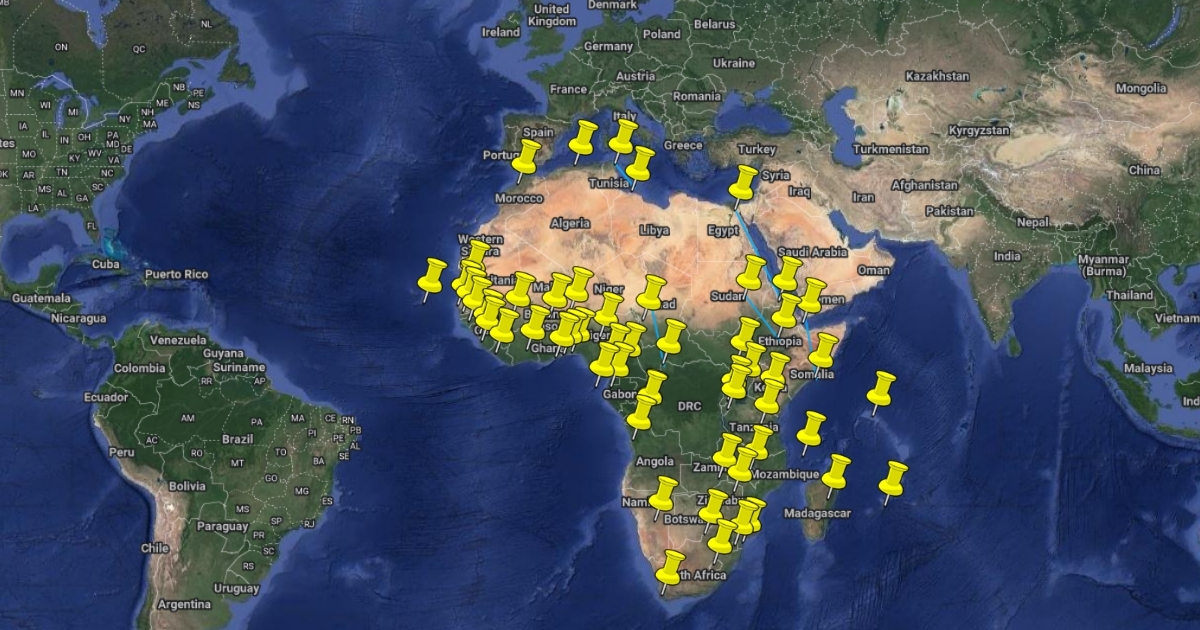Screen dimensions: 1200x630
Task: Click the pushpin over Tunisia
Action: click(x=639, y=163)
